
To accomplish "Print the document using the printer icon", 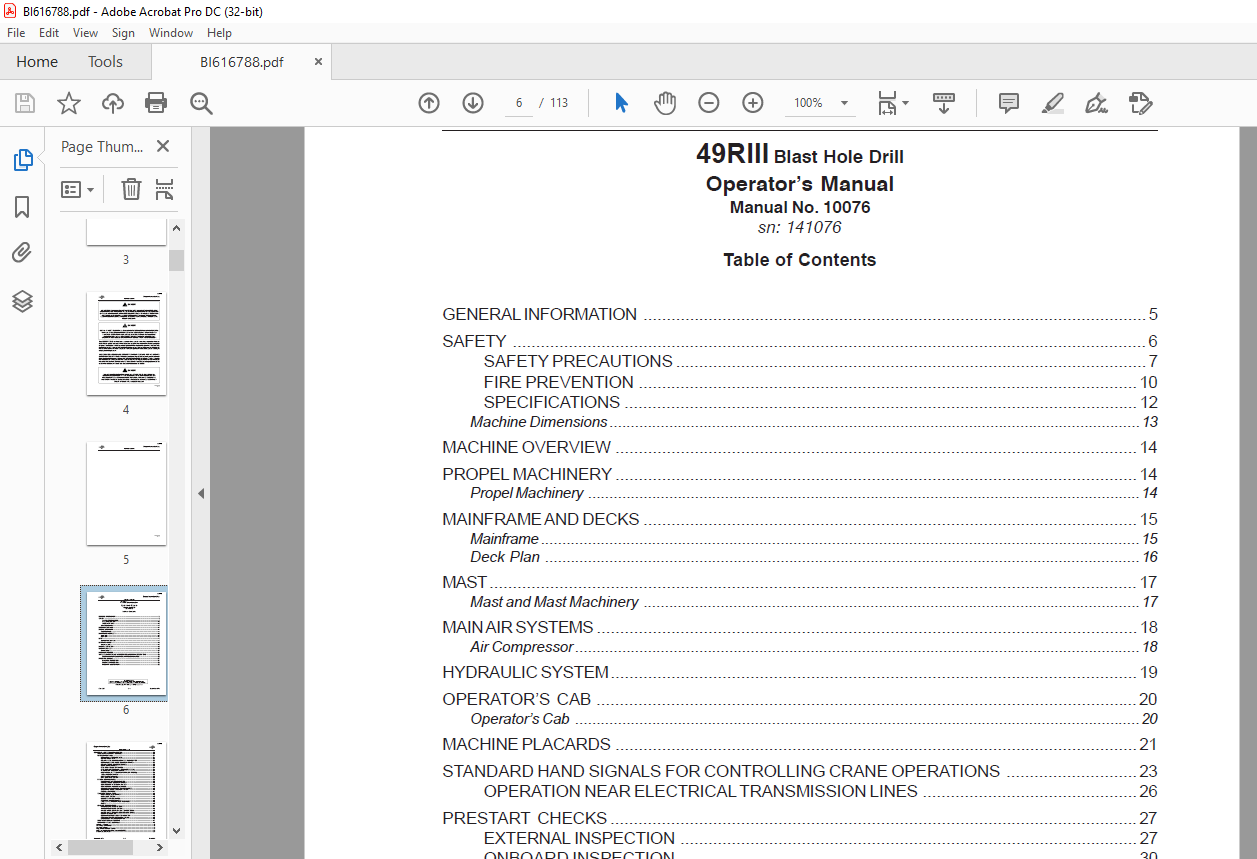I will pos(156,103).
